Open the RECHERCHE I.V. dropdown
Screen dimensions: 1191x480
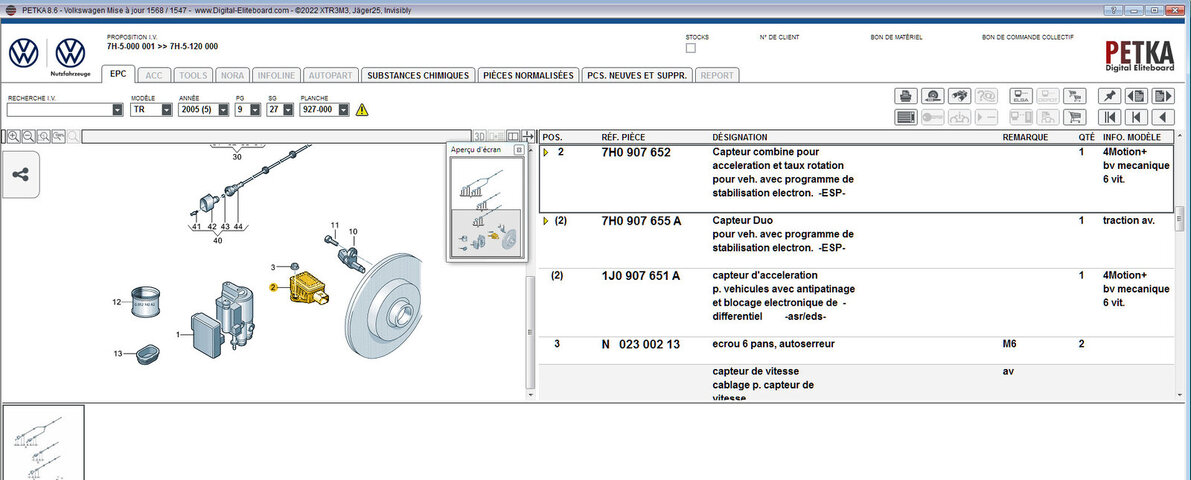[117, 110]
